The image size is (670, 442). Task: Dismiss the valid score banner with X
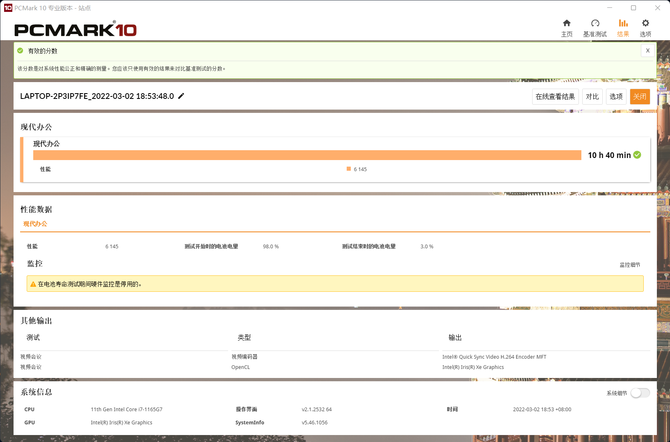[x=645, y=48]
